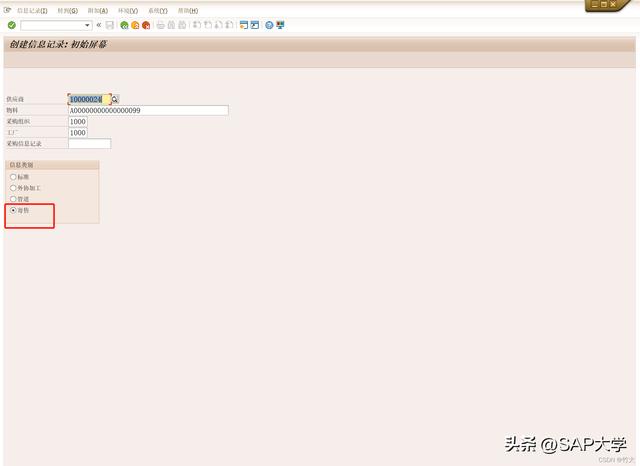Screen dimensions: 640x466
Task: Click the Last Page icon
Action: [229, 25]
